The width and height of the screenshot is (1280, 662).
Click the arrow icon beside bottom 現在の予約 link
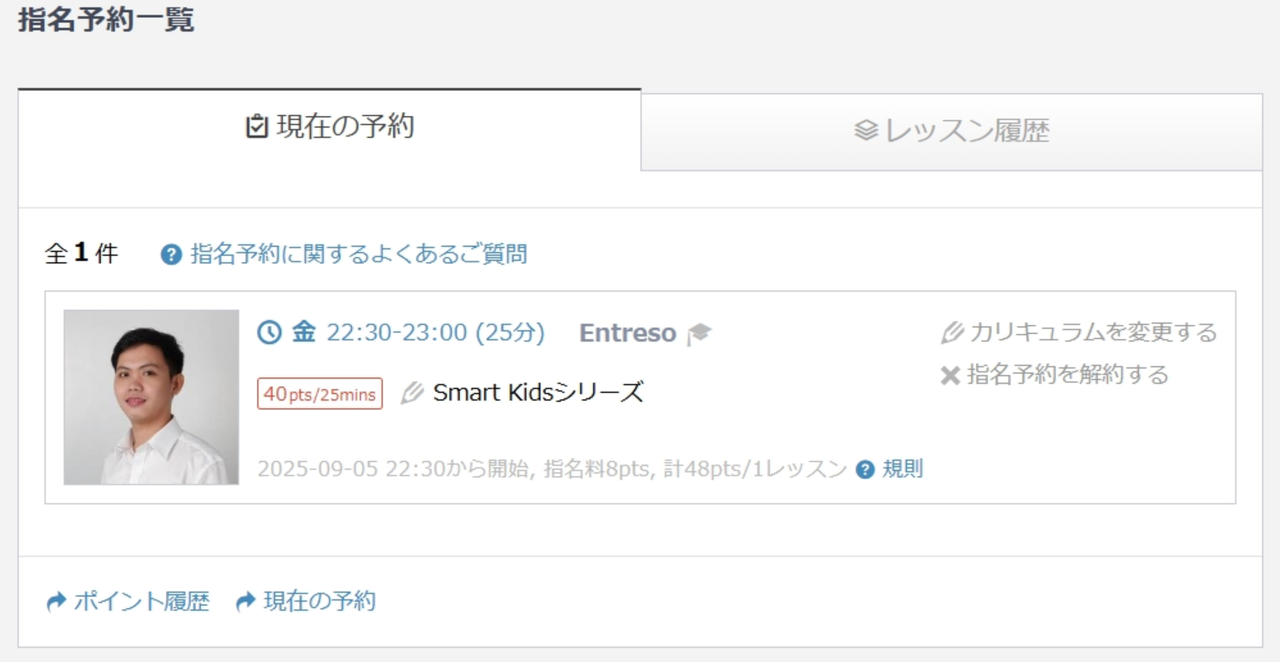(246, 602)
